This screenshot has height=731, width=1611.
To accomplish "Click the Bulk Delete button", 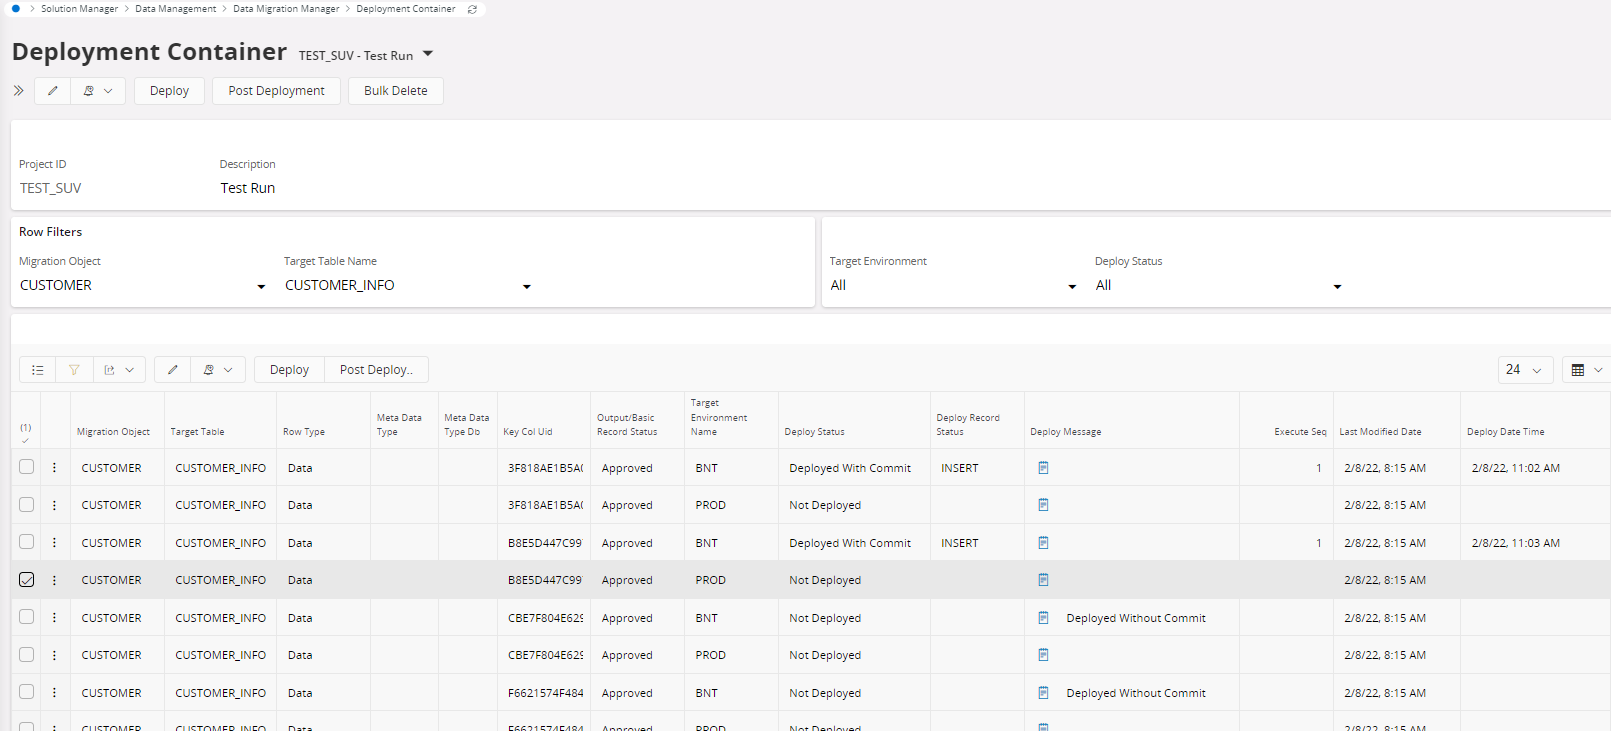I will 395,91.
